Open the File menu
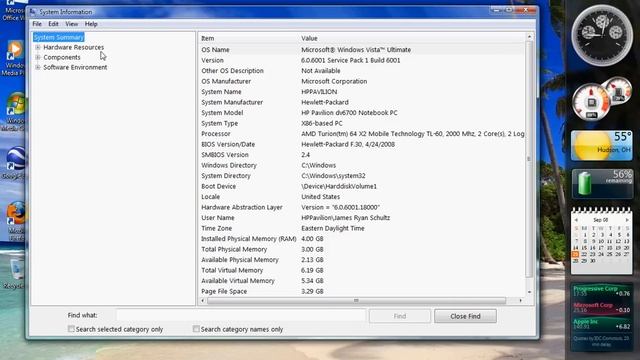 (37, 24)
